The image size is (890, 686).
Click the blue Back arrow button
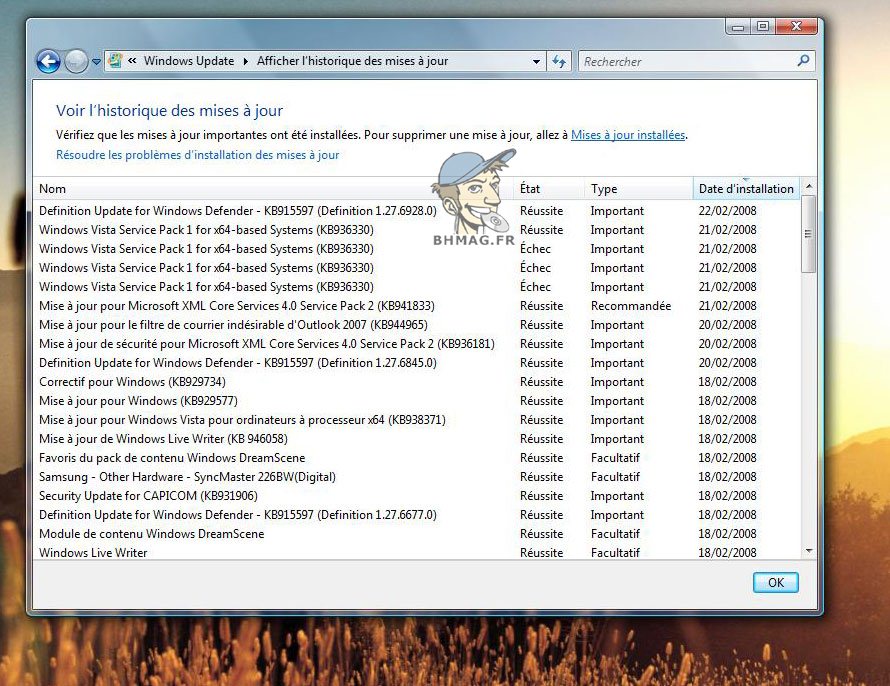pyautogui.click(x=48, y=61)
